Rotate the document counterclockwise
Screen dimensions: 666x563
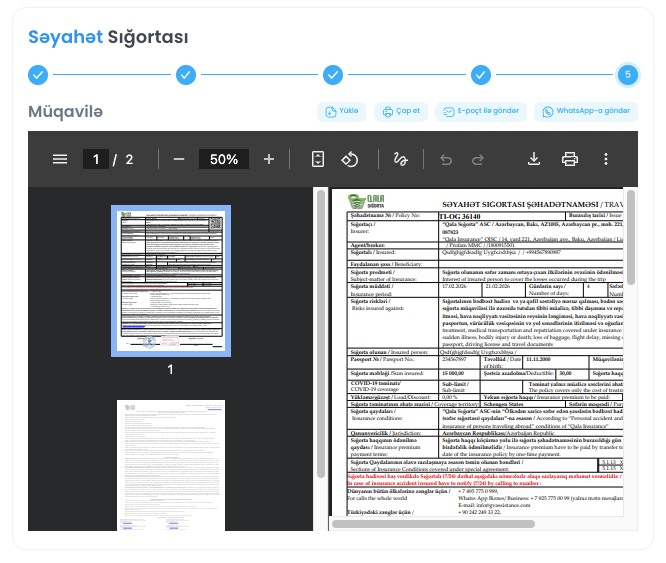point(350,159)
